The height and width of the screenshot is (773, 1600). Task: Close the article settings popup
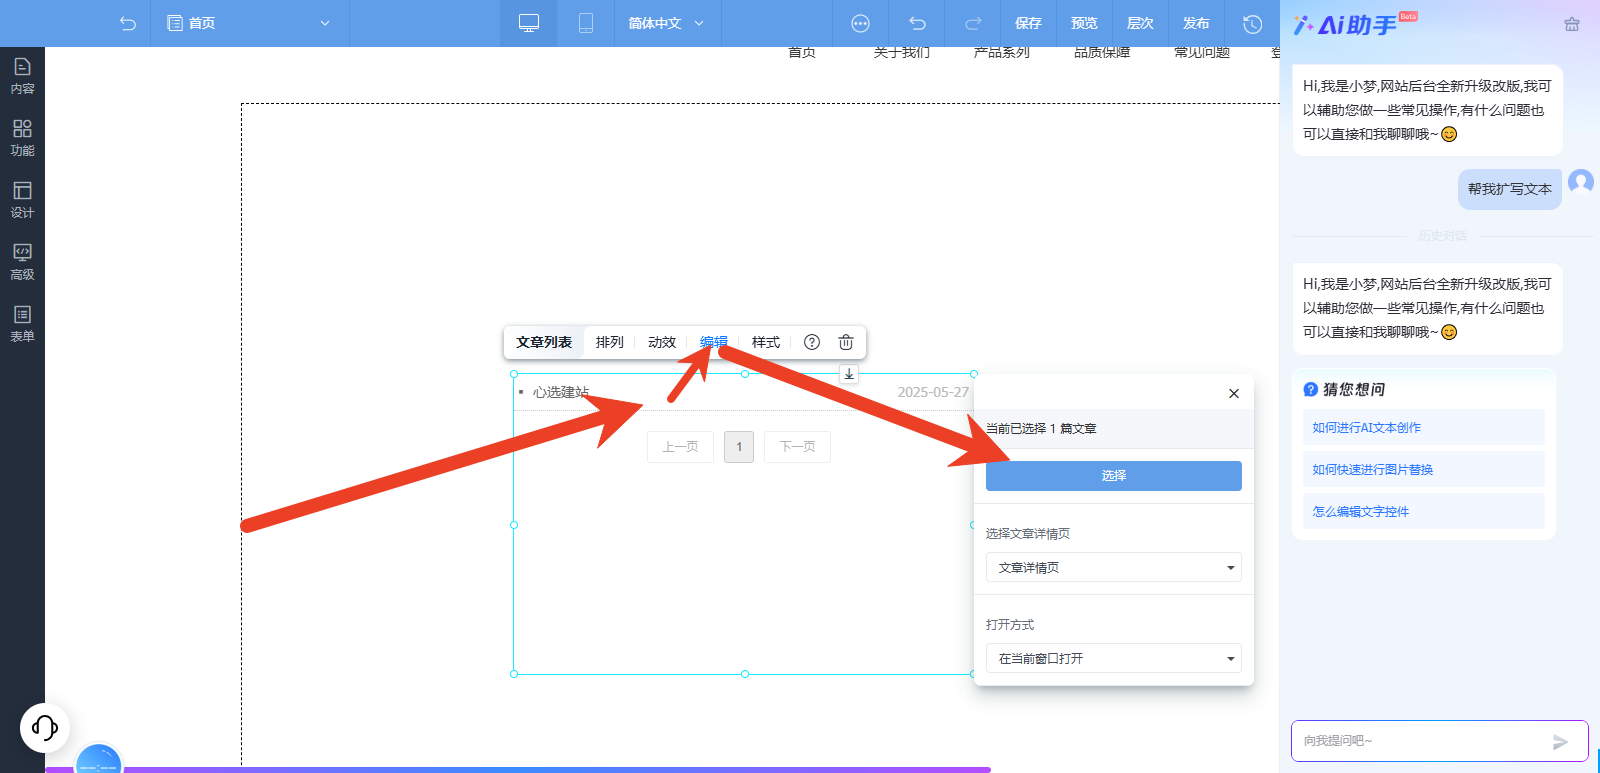tap(1234, 393)
